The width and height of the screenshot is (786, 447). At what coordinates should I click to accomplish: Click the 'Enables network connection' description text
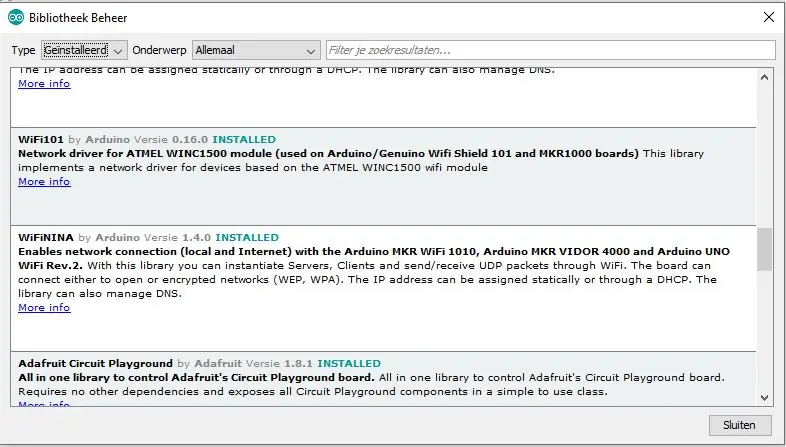pyautogui.click(x=374, y=272)
